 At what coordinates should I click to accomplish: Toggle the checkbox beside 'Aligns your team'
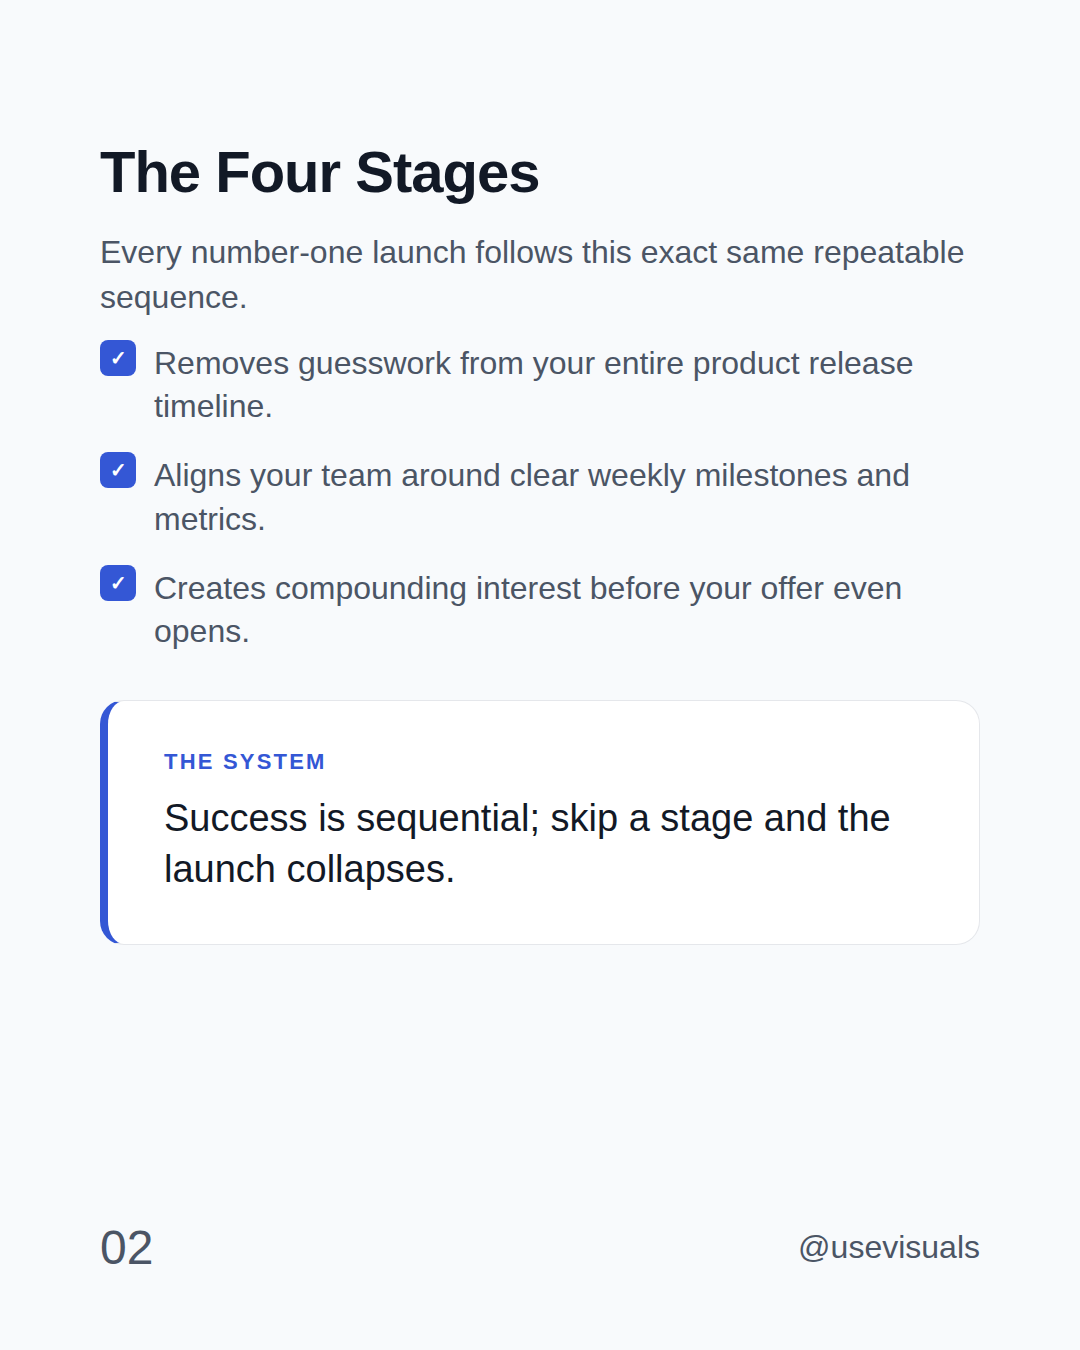pos(118,470)
